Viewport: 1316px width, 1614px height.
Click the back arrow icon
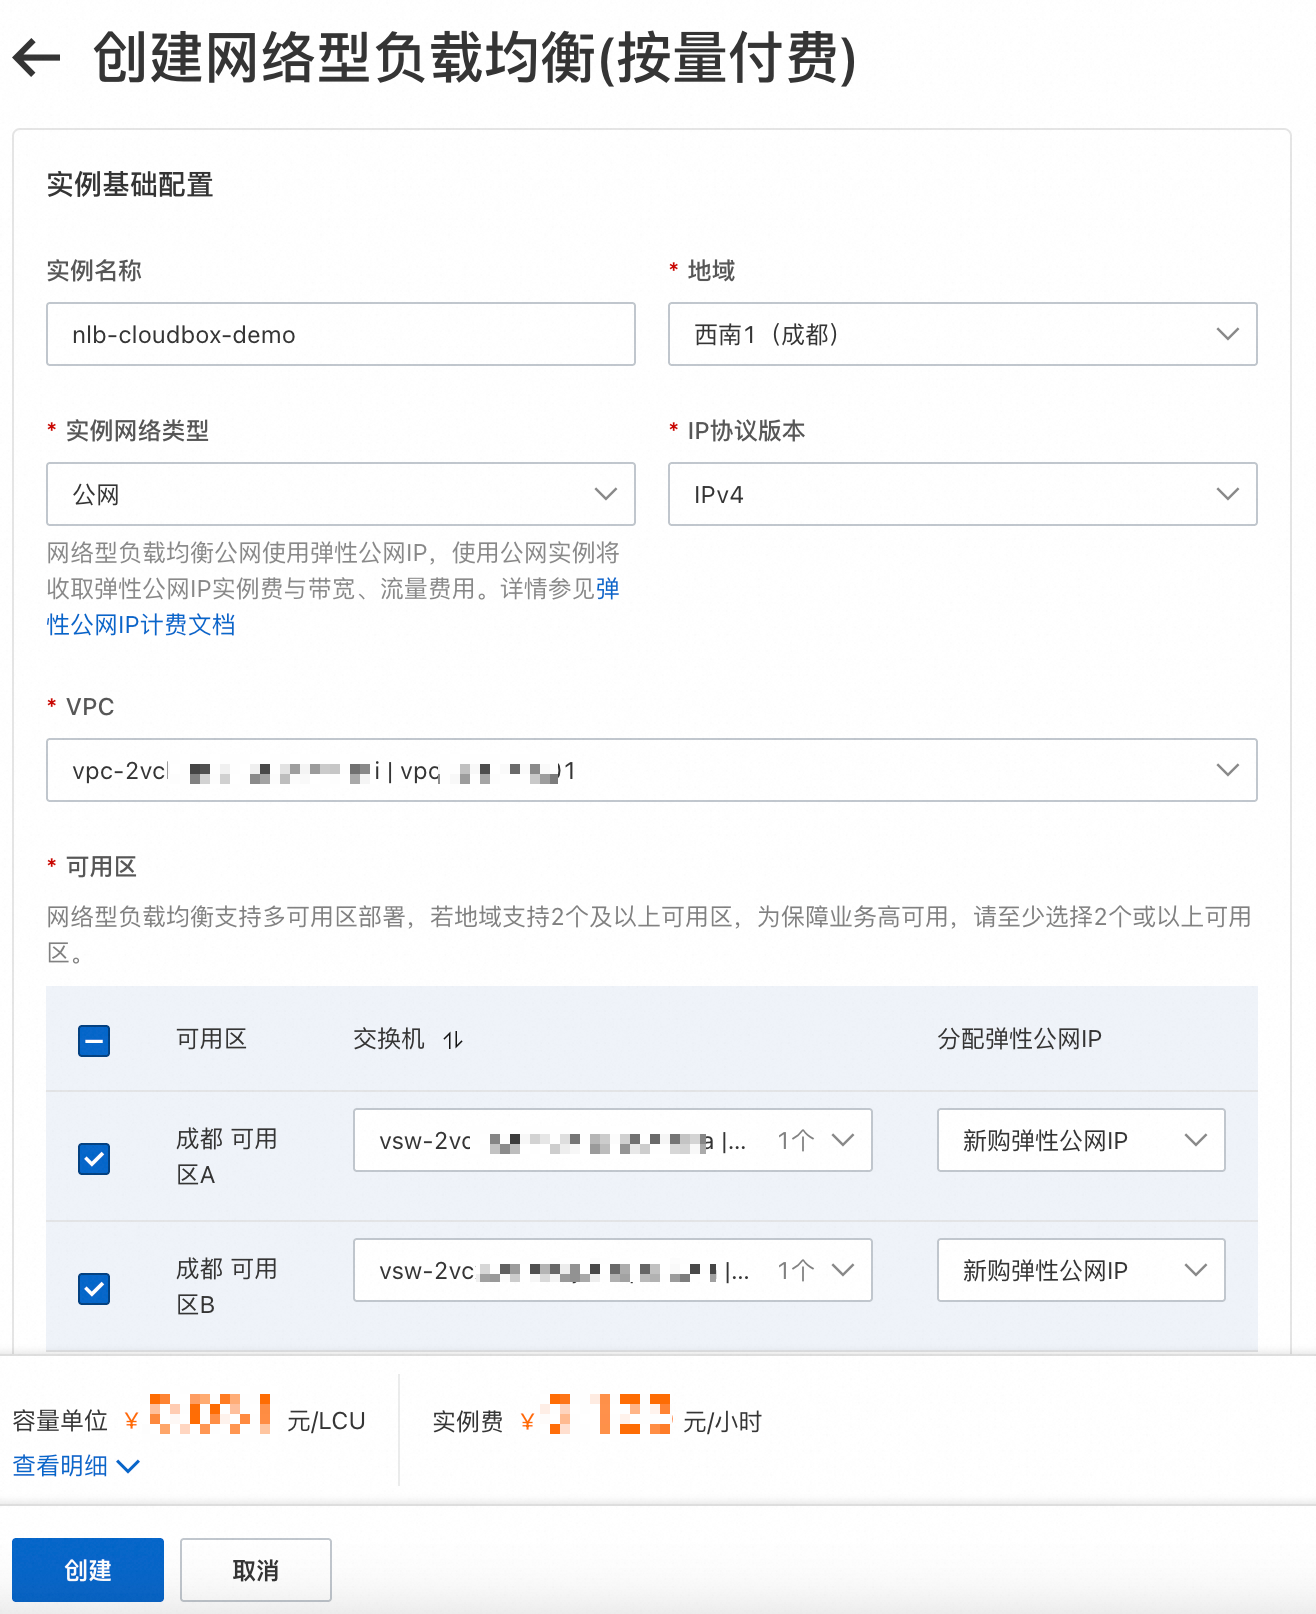pyautogui.click(x=36, y=58)
